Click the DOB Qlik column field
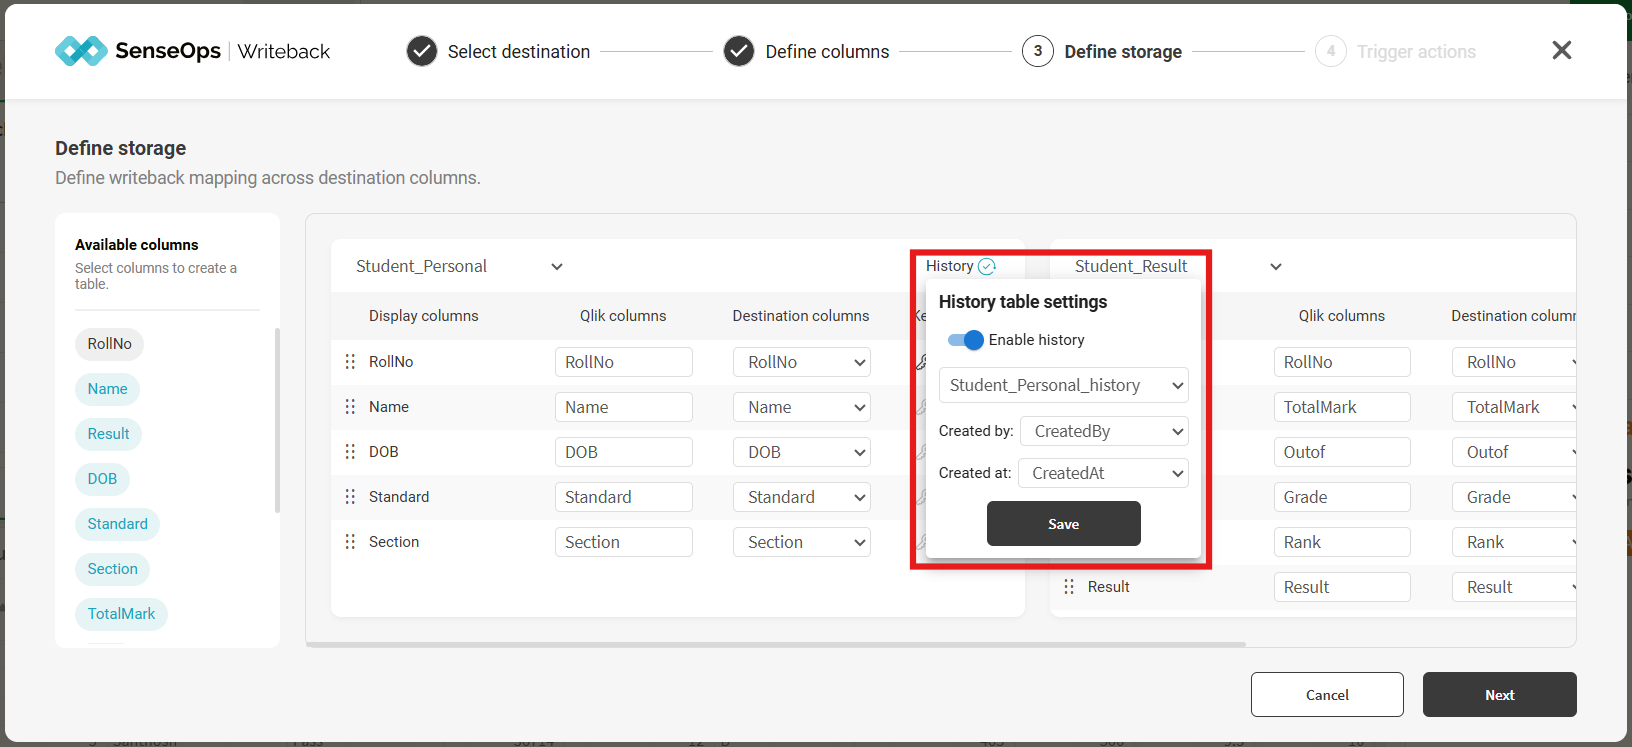 pyautogui.click(x=624, y=452)
